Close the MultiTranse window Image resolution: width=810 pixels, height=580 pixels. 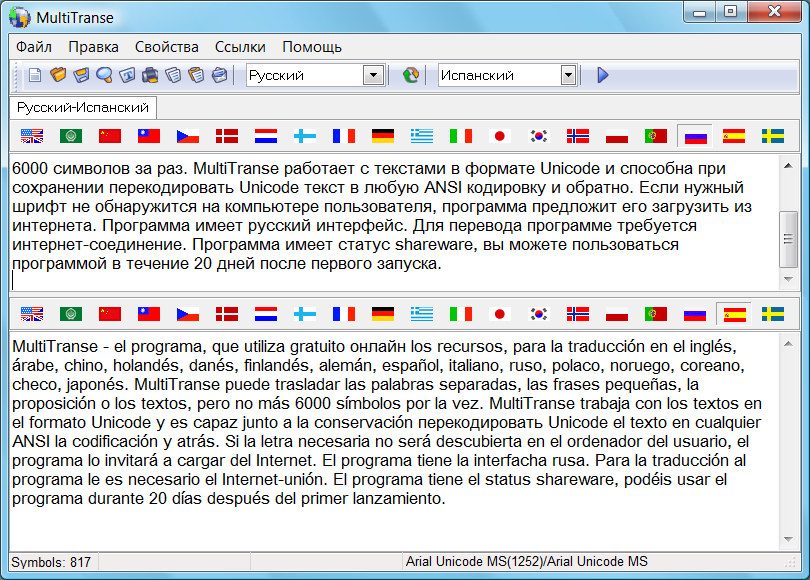[x=774, y=12]
